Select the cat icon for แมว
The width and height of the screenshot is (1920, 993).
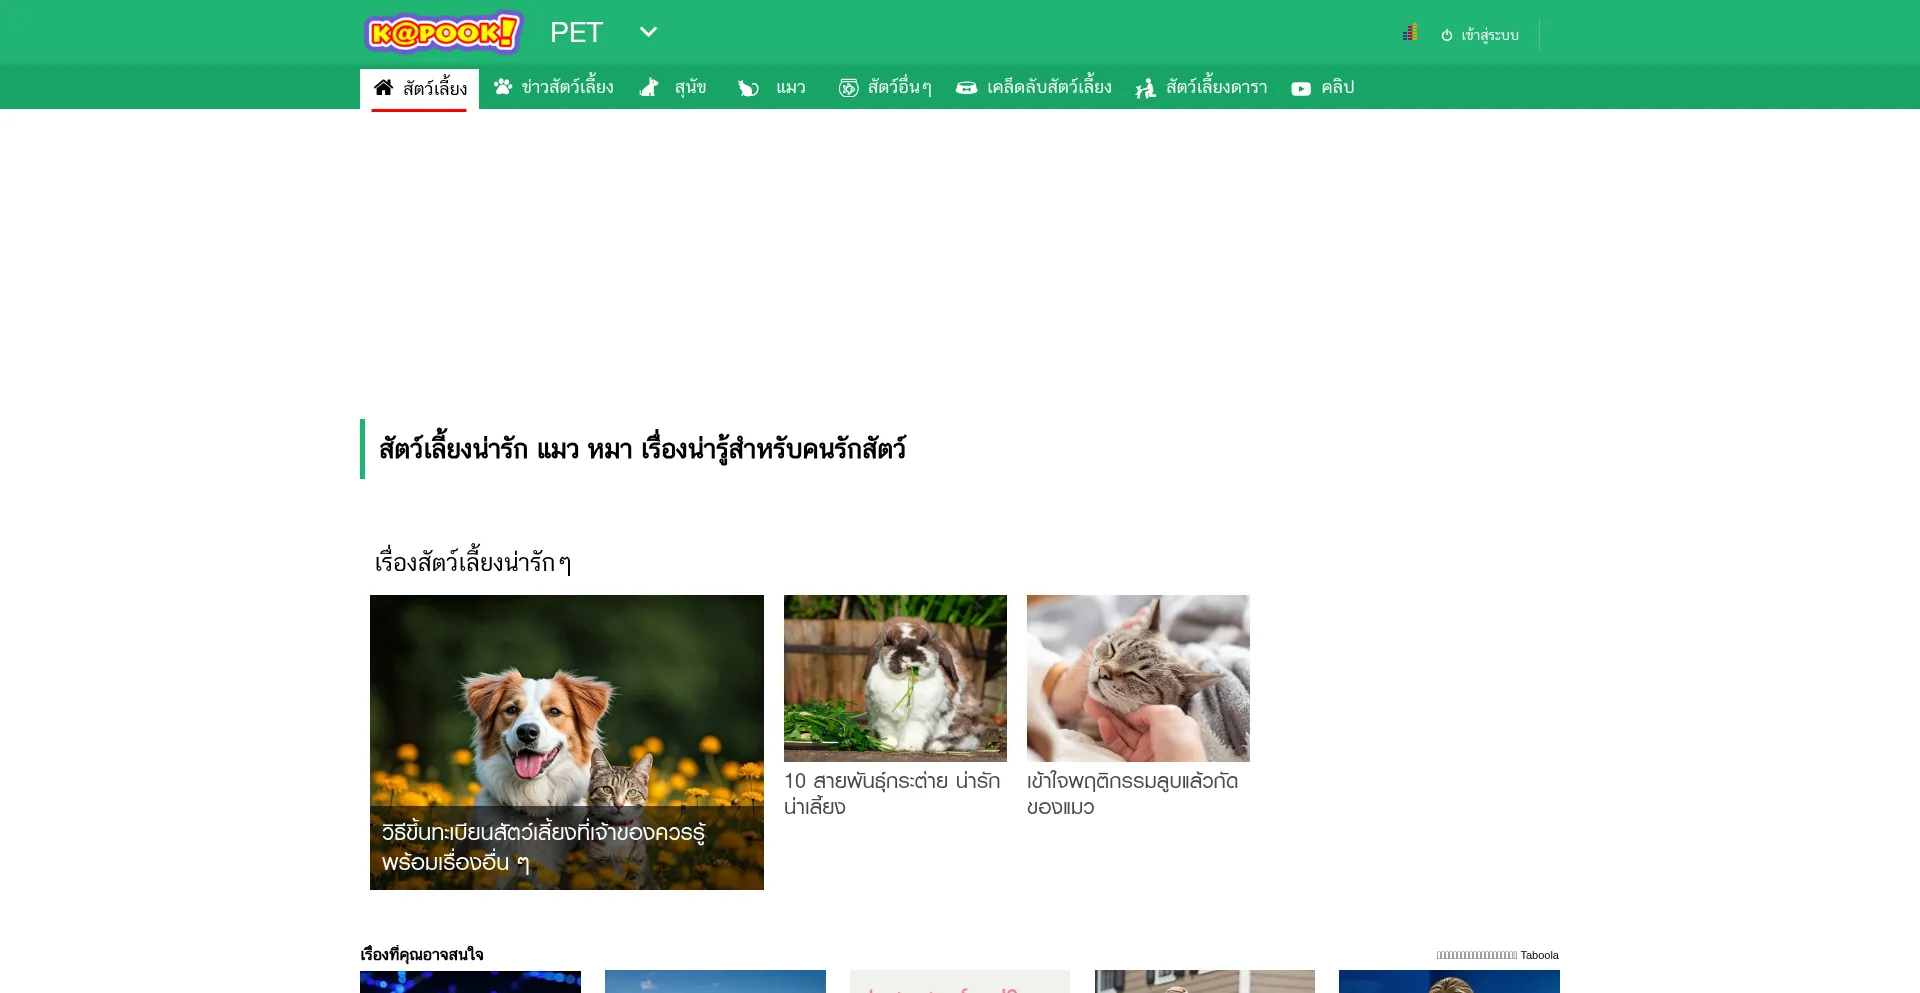pyautogui.click(x=748, y=87)
